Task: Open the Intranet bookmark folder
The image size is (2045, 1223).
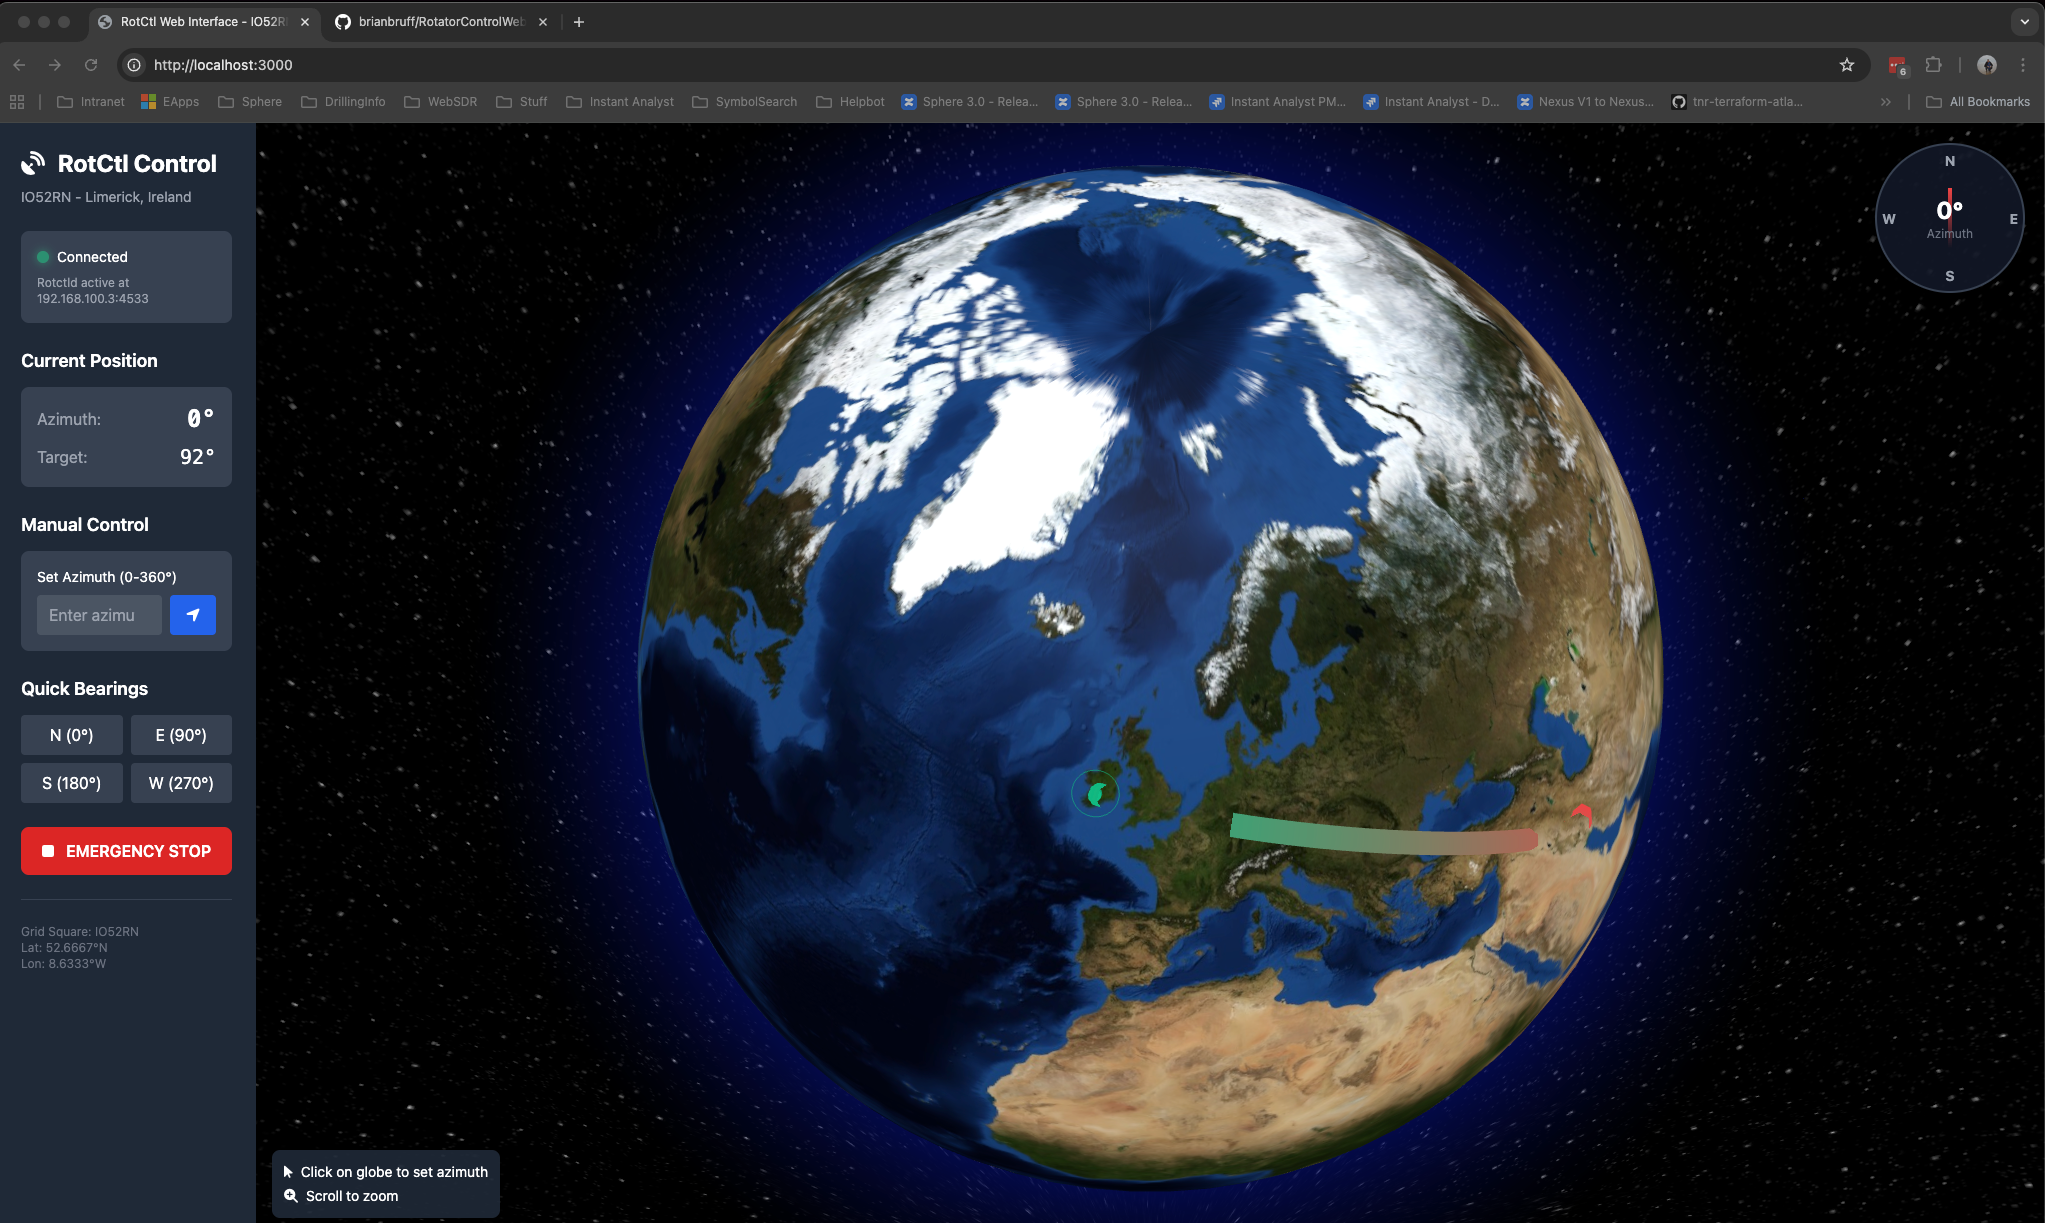Action: (91, 102)
